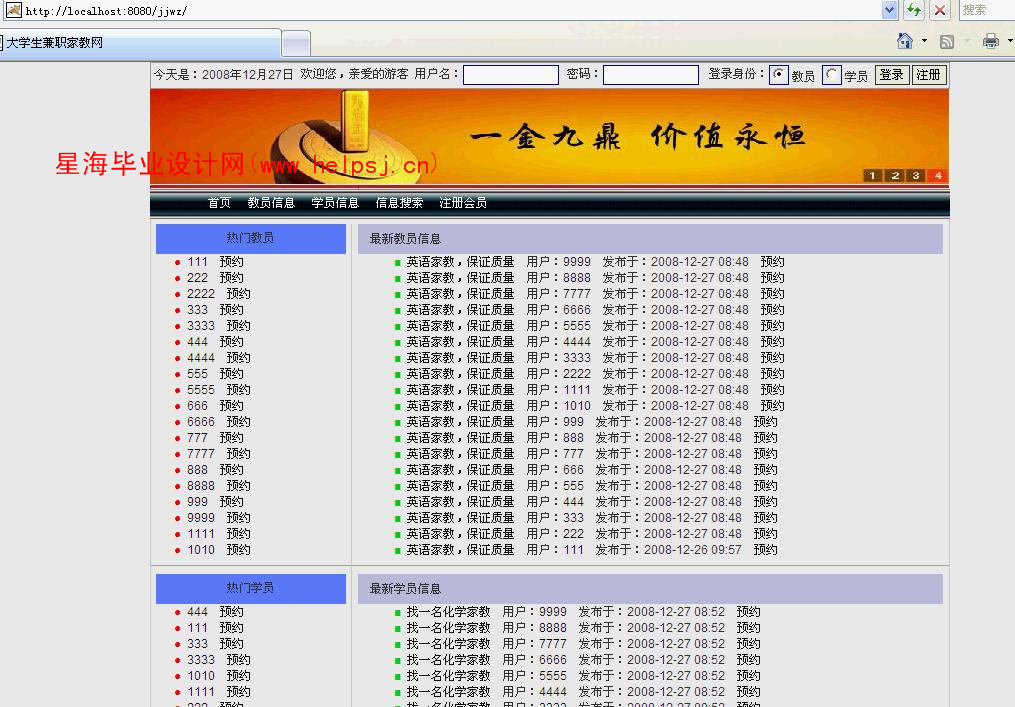Image resolution: width=1015 pixels, height=707 pixels.
Task: Show banner slide 1
Action: click(x=873, y=175)
